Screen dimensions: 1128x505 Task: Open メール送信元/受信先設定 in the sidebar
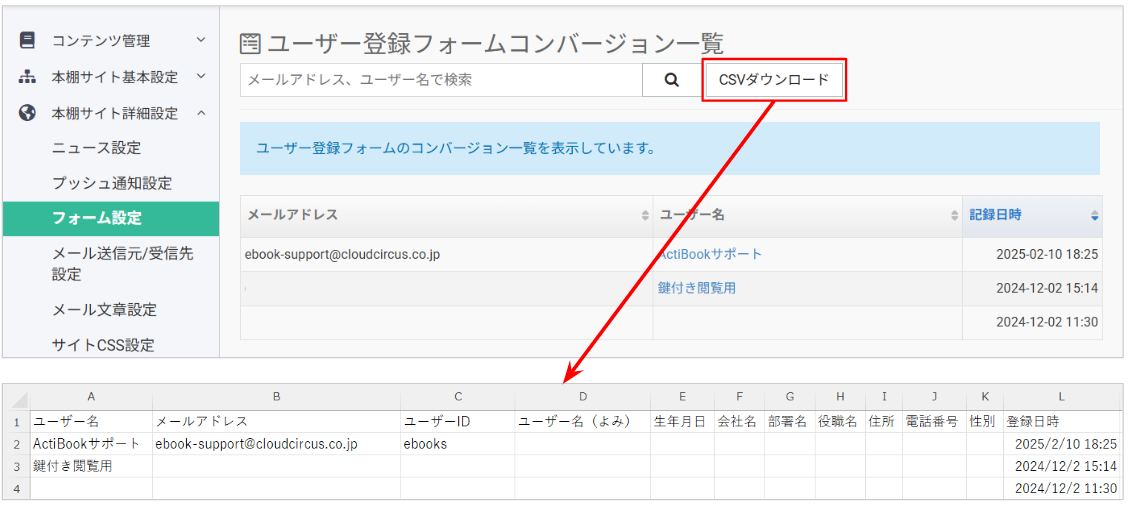click(123, 264)
